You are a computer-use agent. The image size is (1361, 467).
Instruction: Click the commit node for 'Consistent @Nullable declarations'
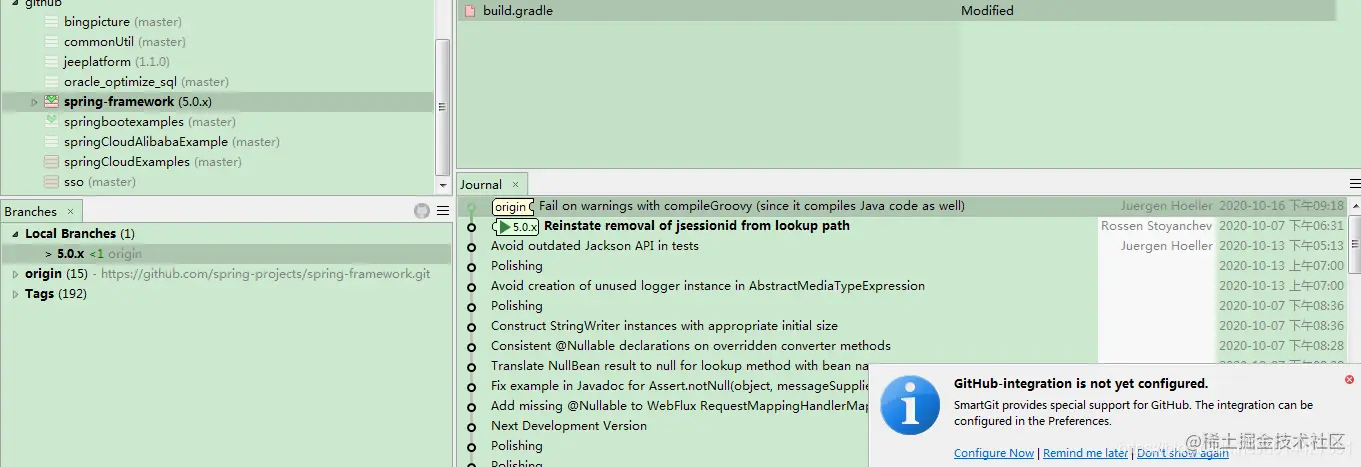[472, 347]
